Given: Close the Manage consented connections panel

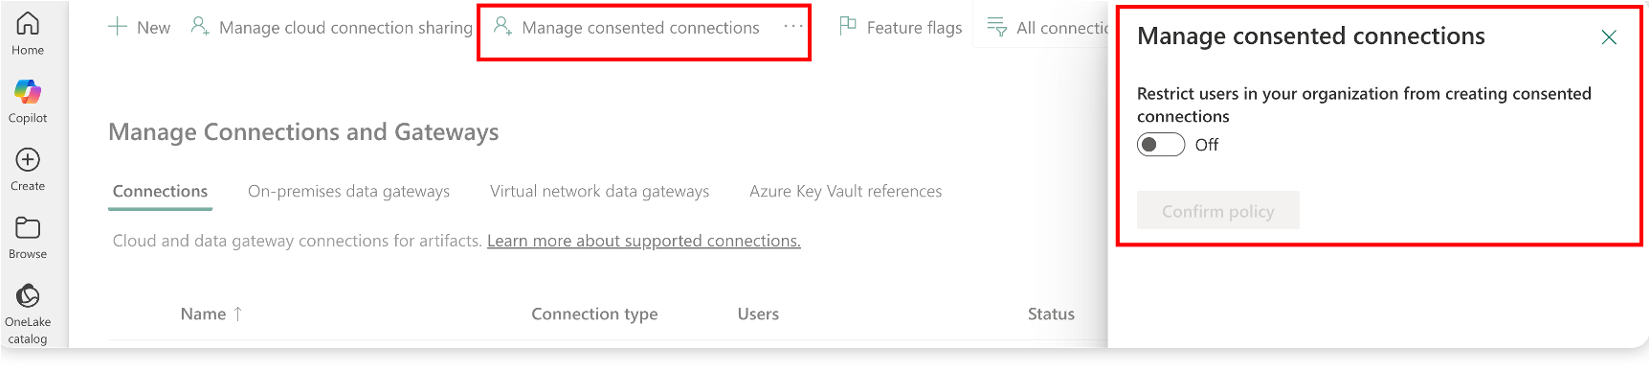Looking at the screenshot, I should point(1609,37).
